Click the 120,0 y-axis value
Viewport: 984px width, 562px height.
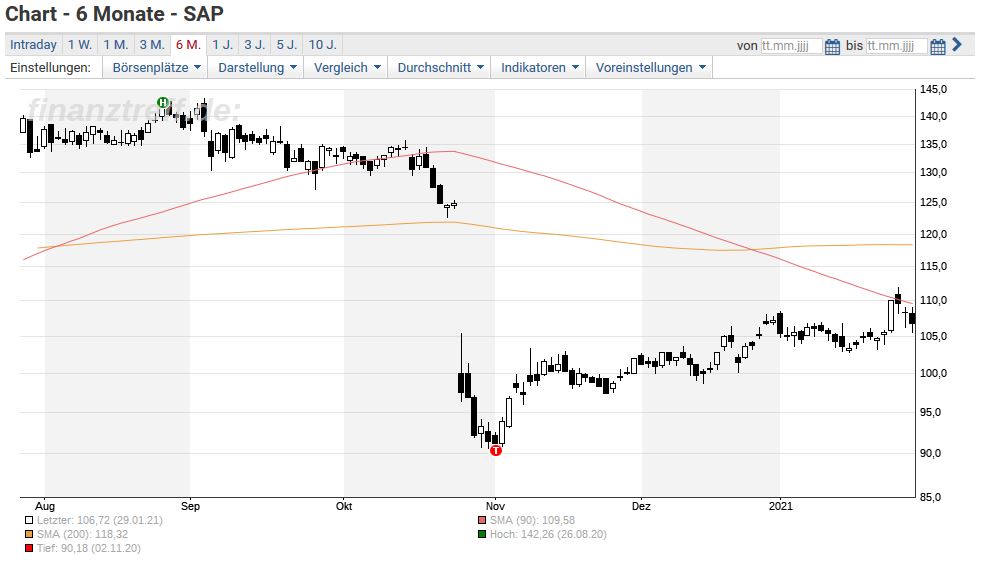[x=933, y=235]
